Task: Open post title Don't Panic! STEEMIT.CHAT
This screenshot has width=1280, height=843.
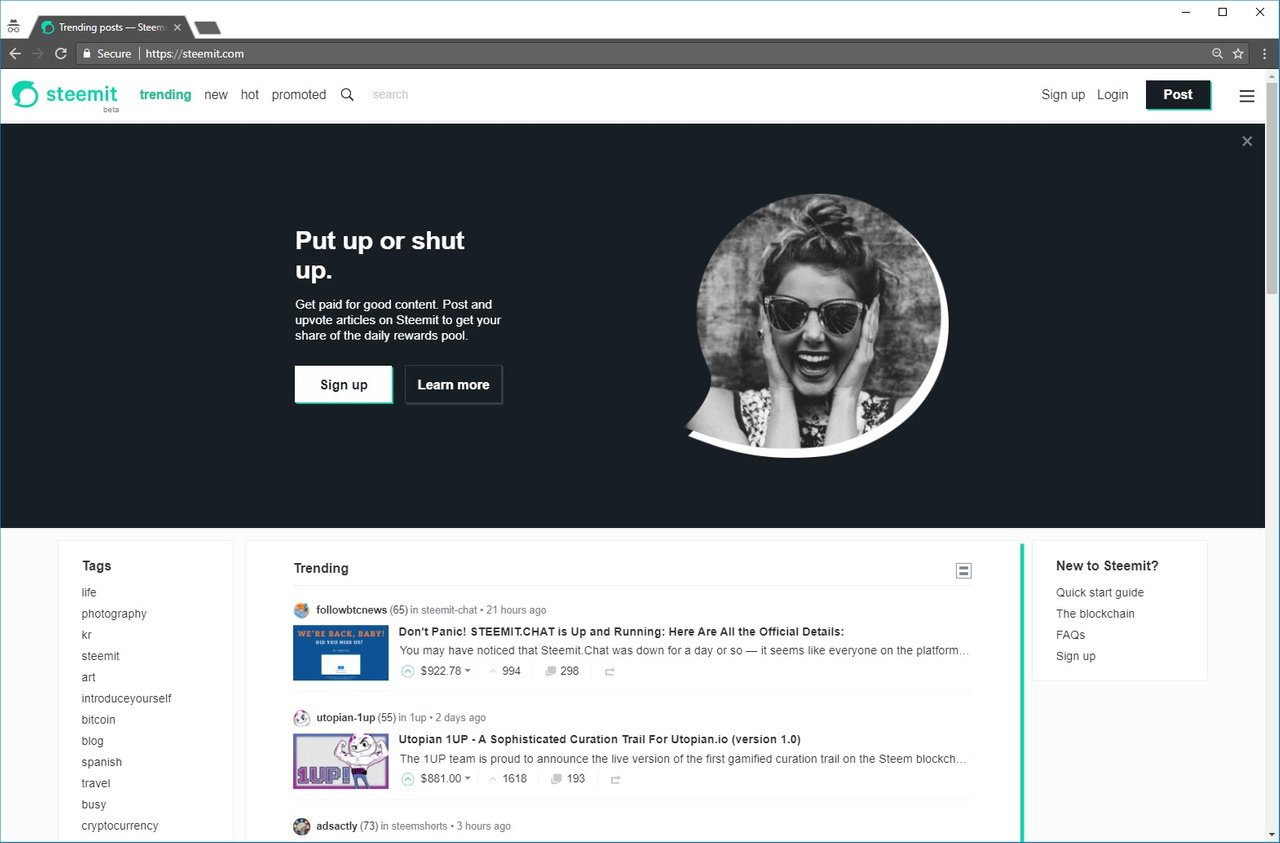Action: pyautogui.click(x=621, y=632)
